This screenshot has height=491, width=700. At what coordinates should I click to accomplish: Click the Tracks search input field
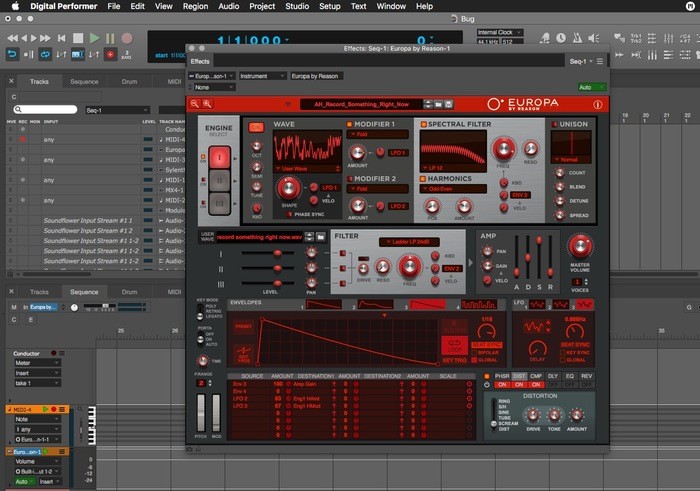coord(46,109)
